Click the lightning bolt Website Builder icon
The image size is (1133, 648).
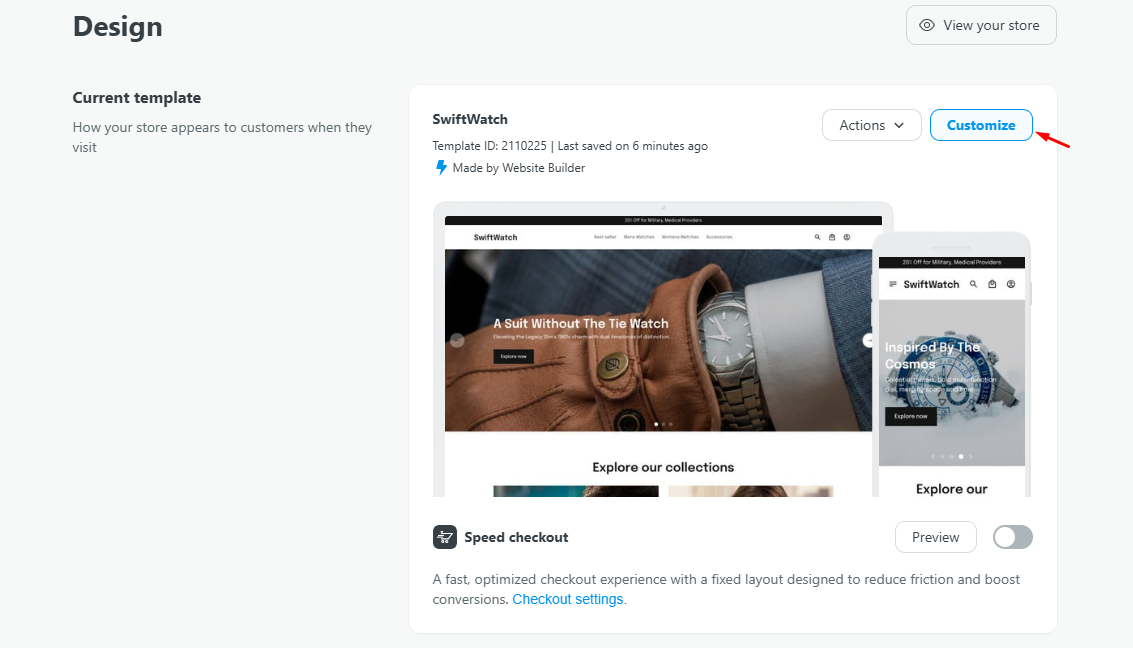441,168
